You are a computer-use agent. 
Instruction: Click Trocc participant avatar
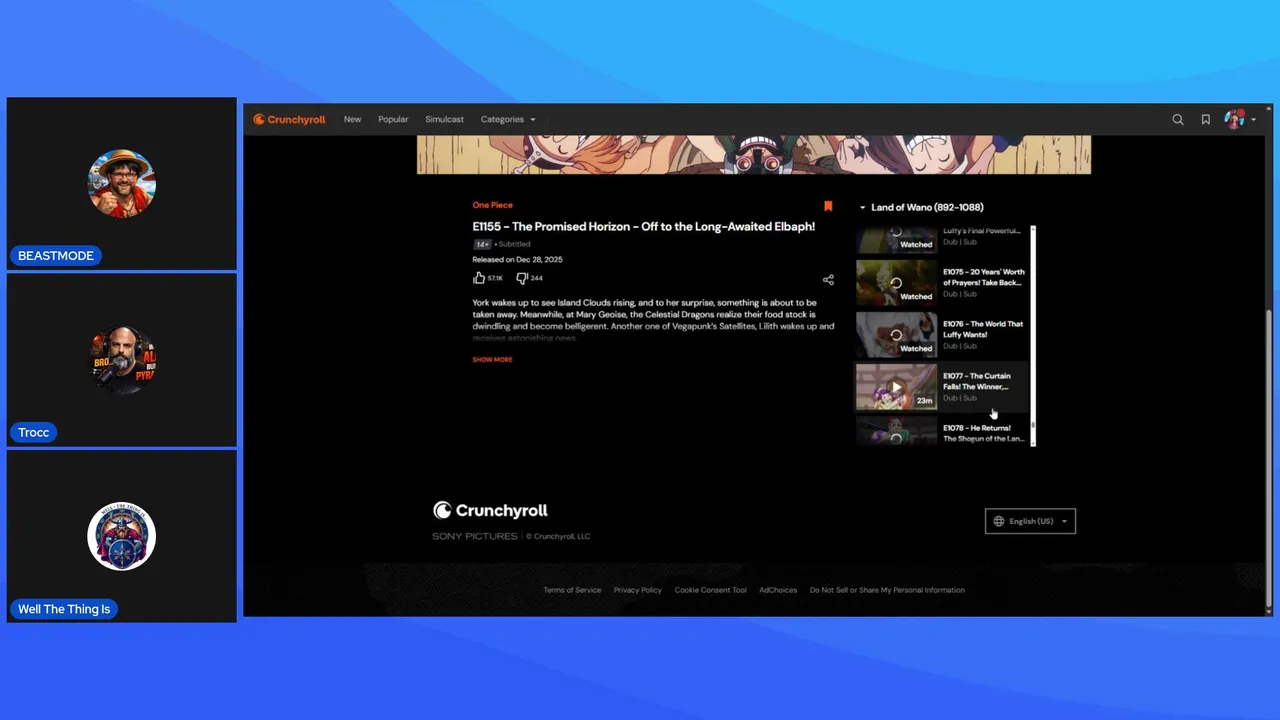coord(122,360)
